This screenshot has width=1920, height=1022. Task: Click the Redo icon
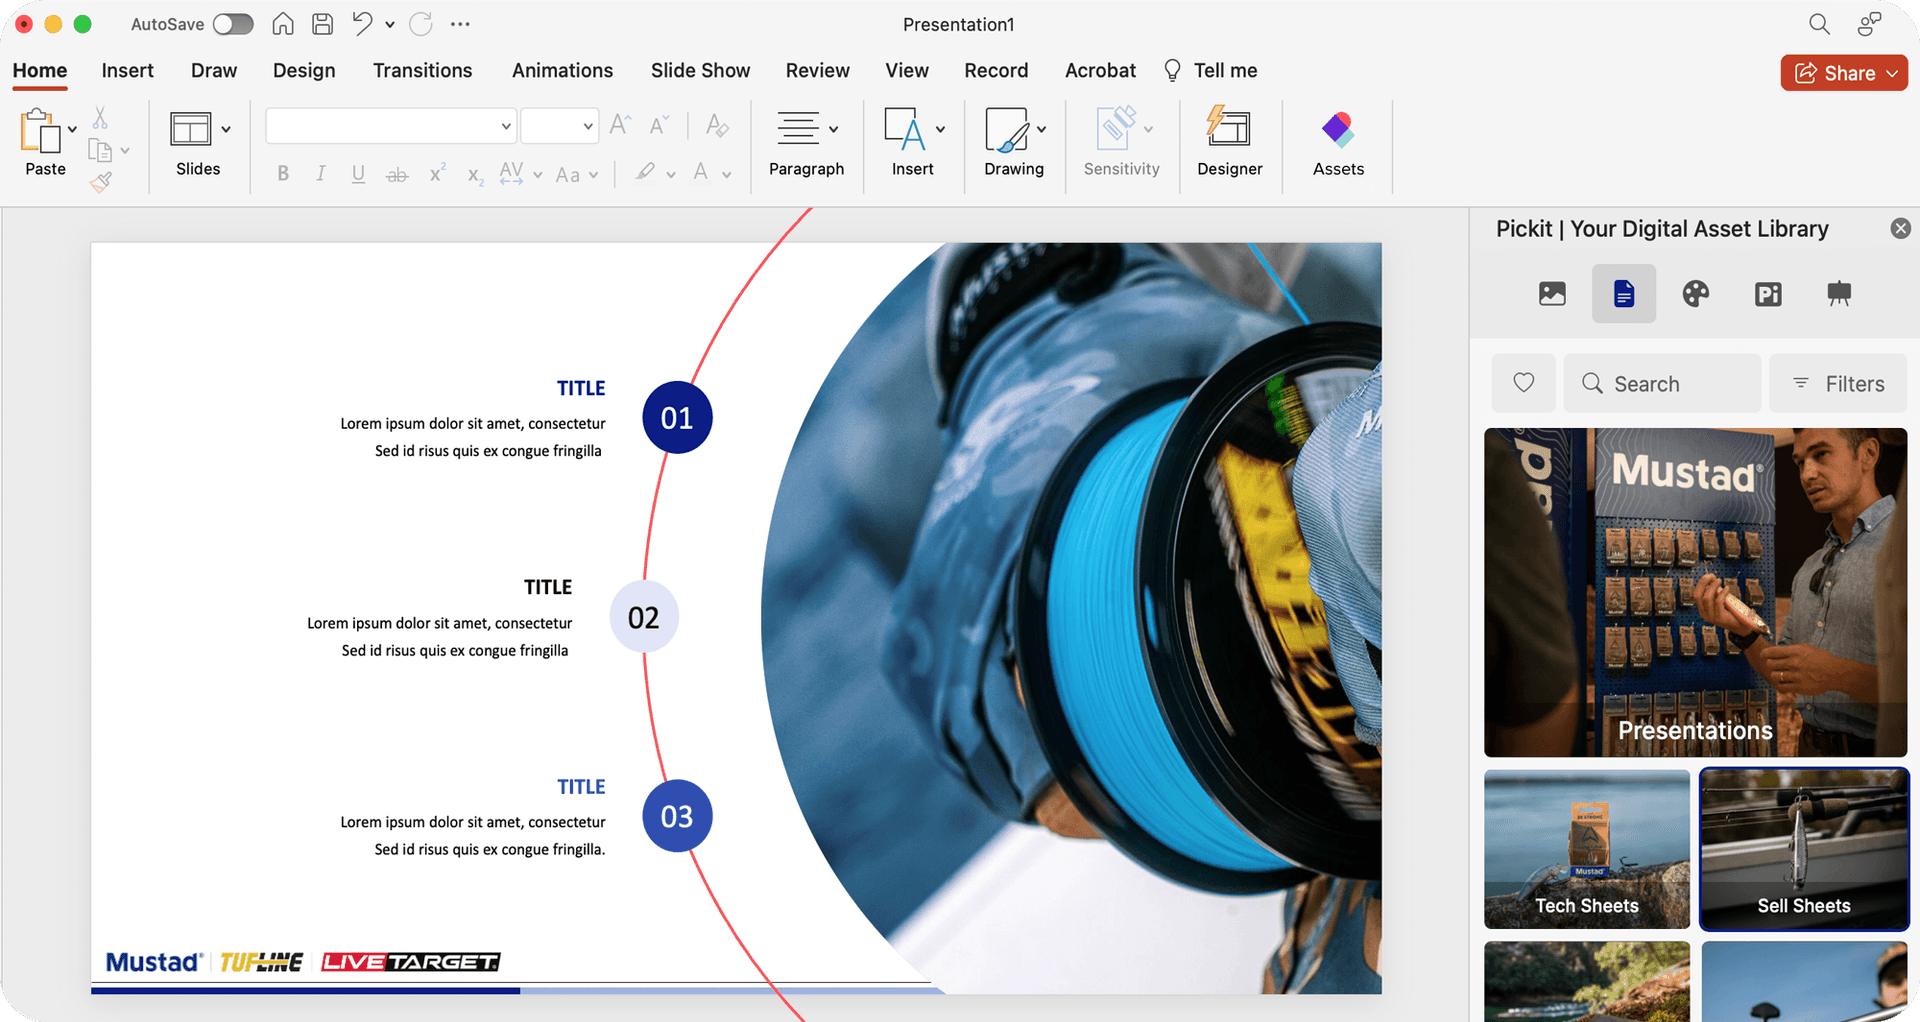421,24
